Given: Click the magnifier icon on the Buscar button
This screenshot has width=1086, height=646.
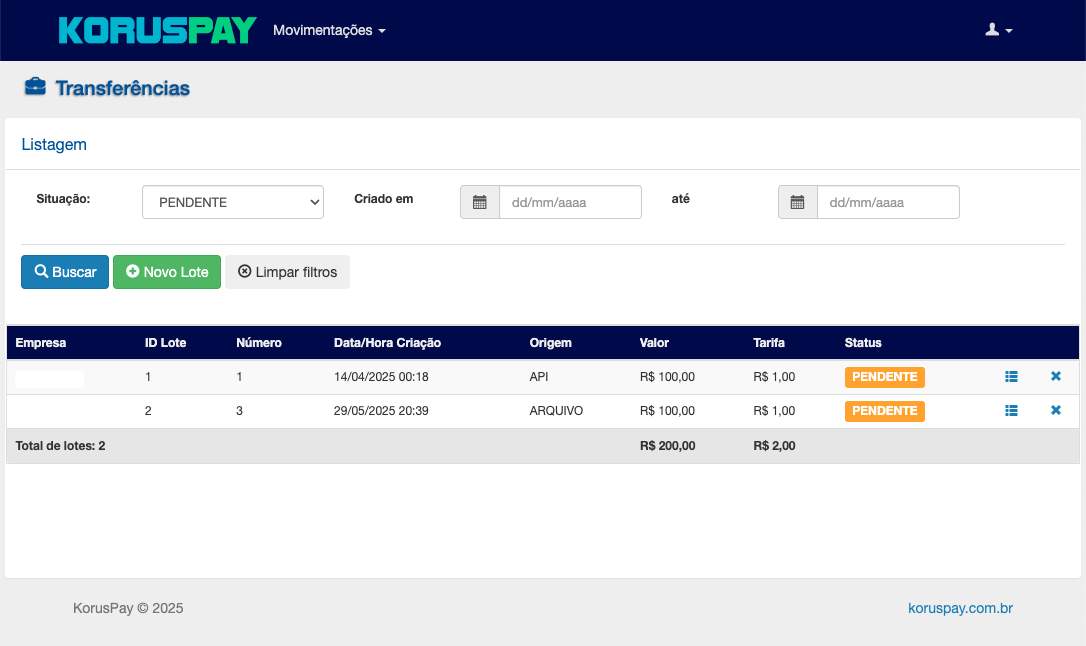Looking at the screenshot, I should pos(41,271).
